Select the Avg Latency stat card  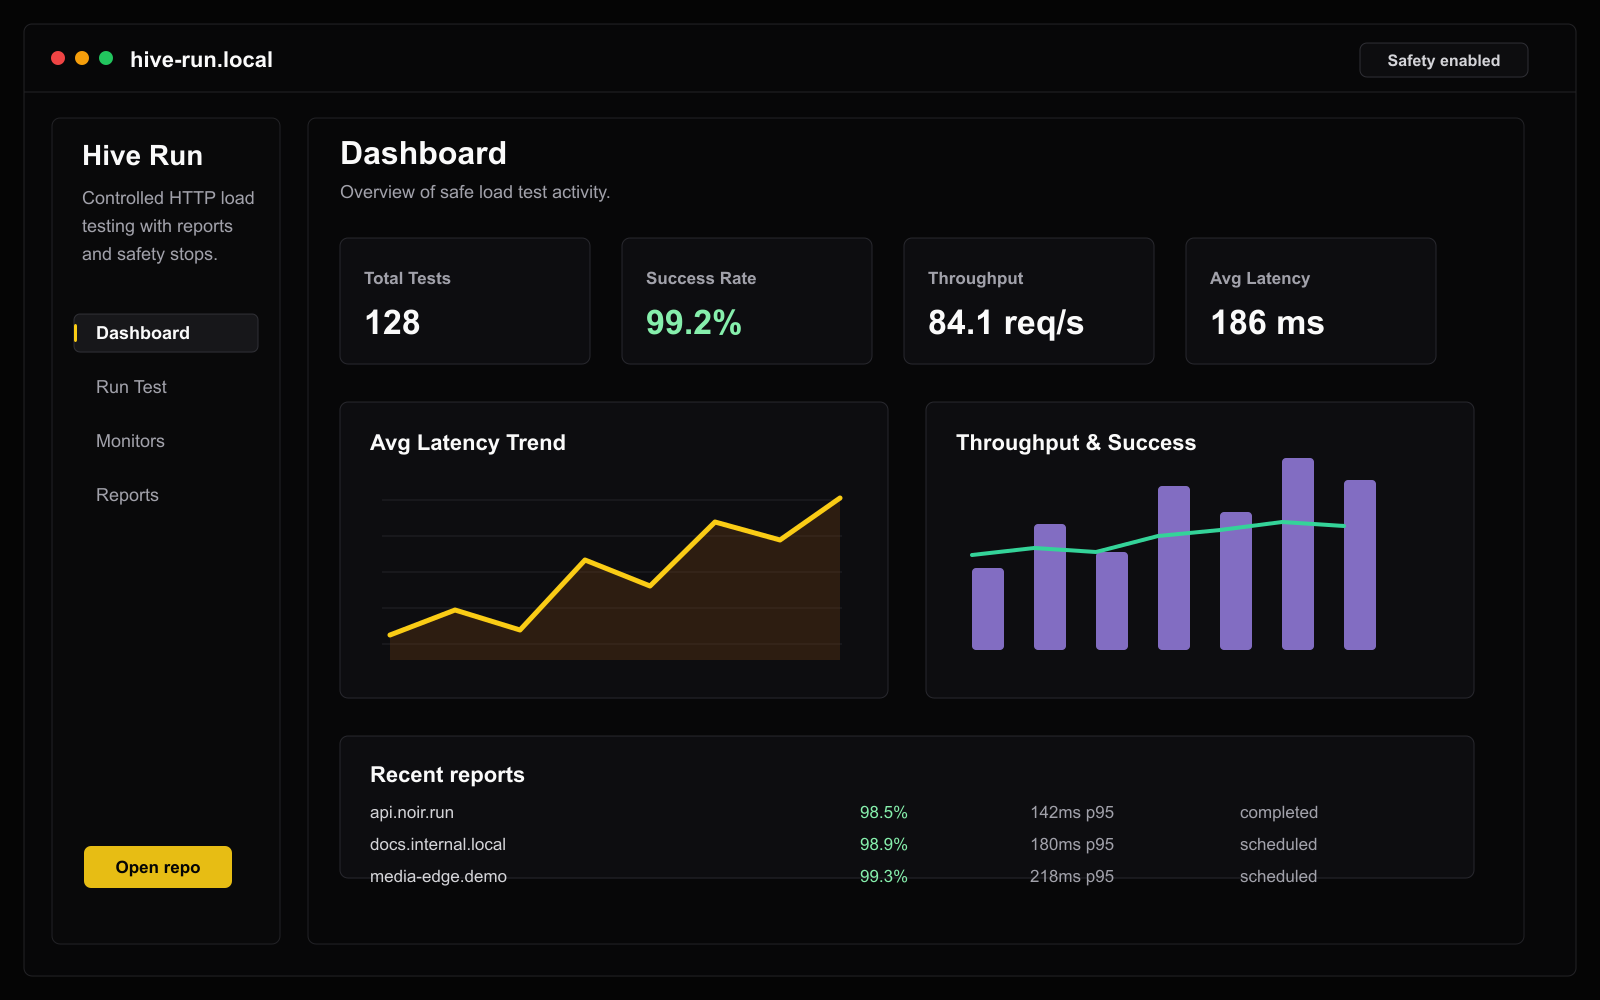point(1311,301)
